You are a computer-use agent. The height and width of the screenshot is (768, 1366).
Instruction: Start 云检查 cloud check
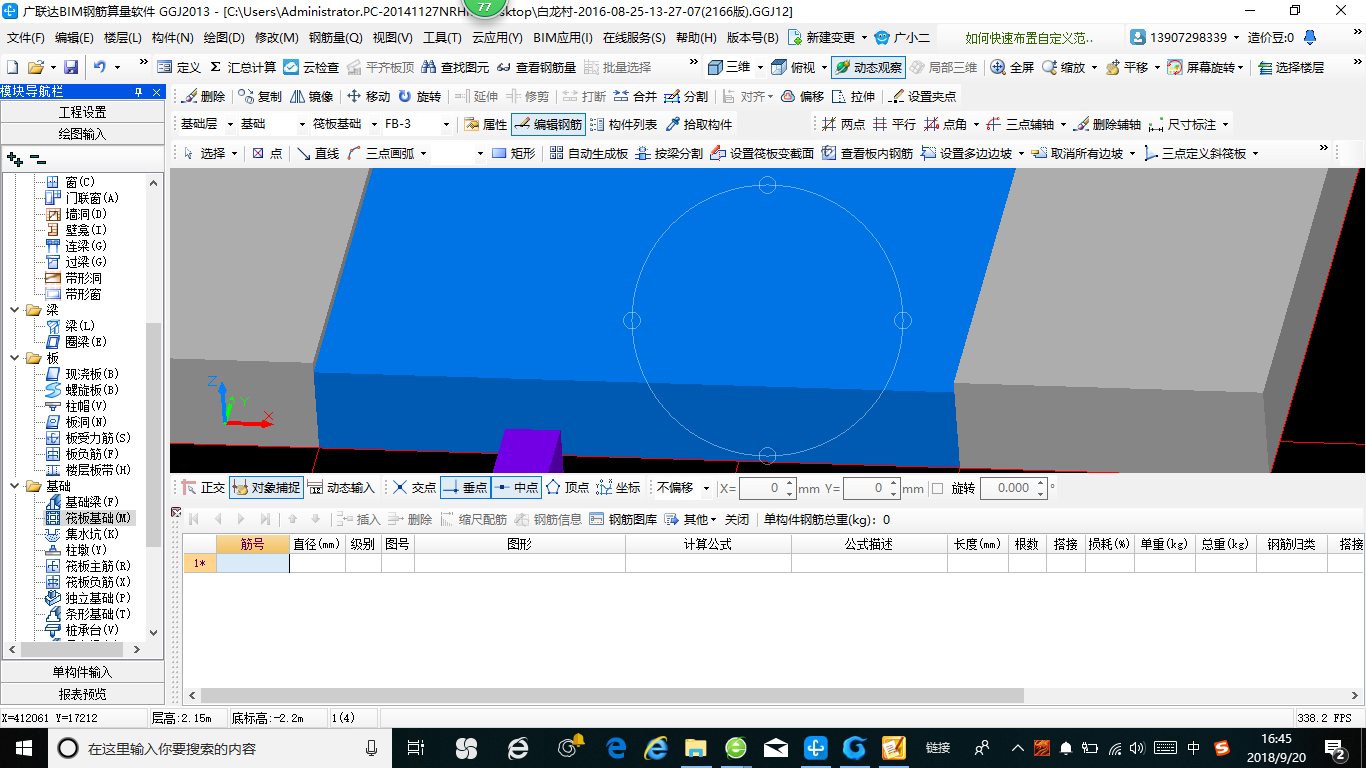[311, 67]
